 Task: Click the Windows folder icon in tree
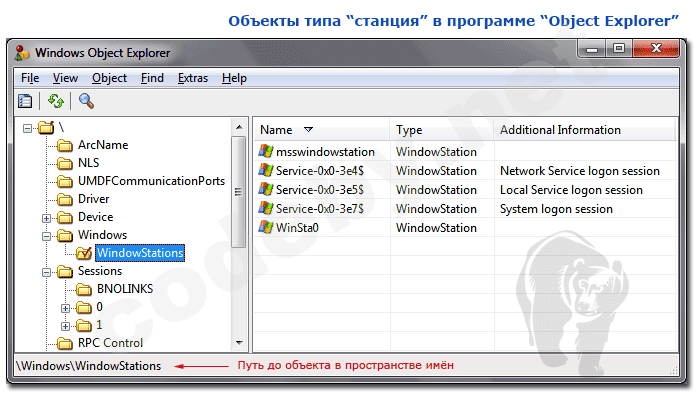[65, 235]
